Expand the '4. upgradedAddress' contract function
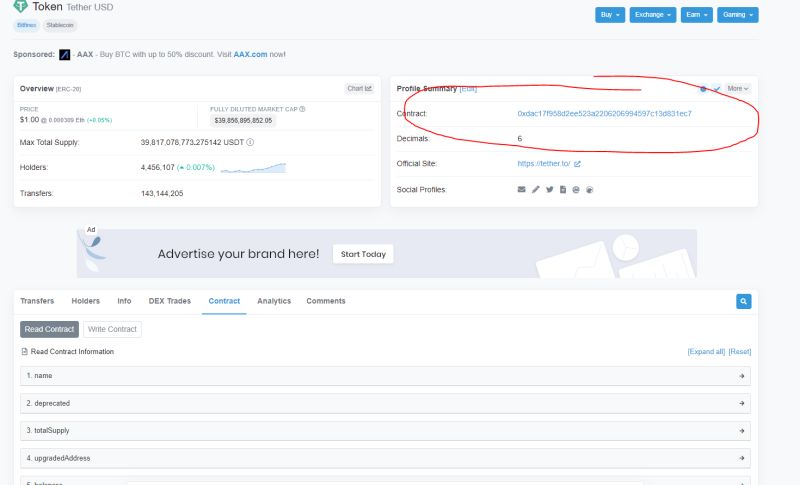Viewport: 800px width, 485px height. click(x=385, y=458)
